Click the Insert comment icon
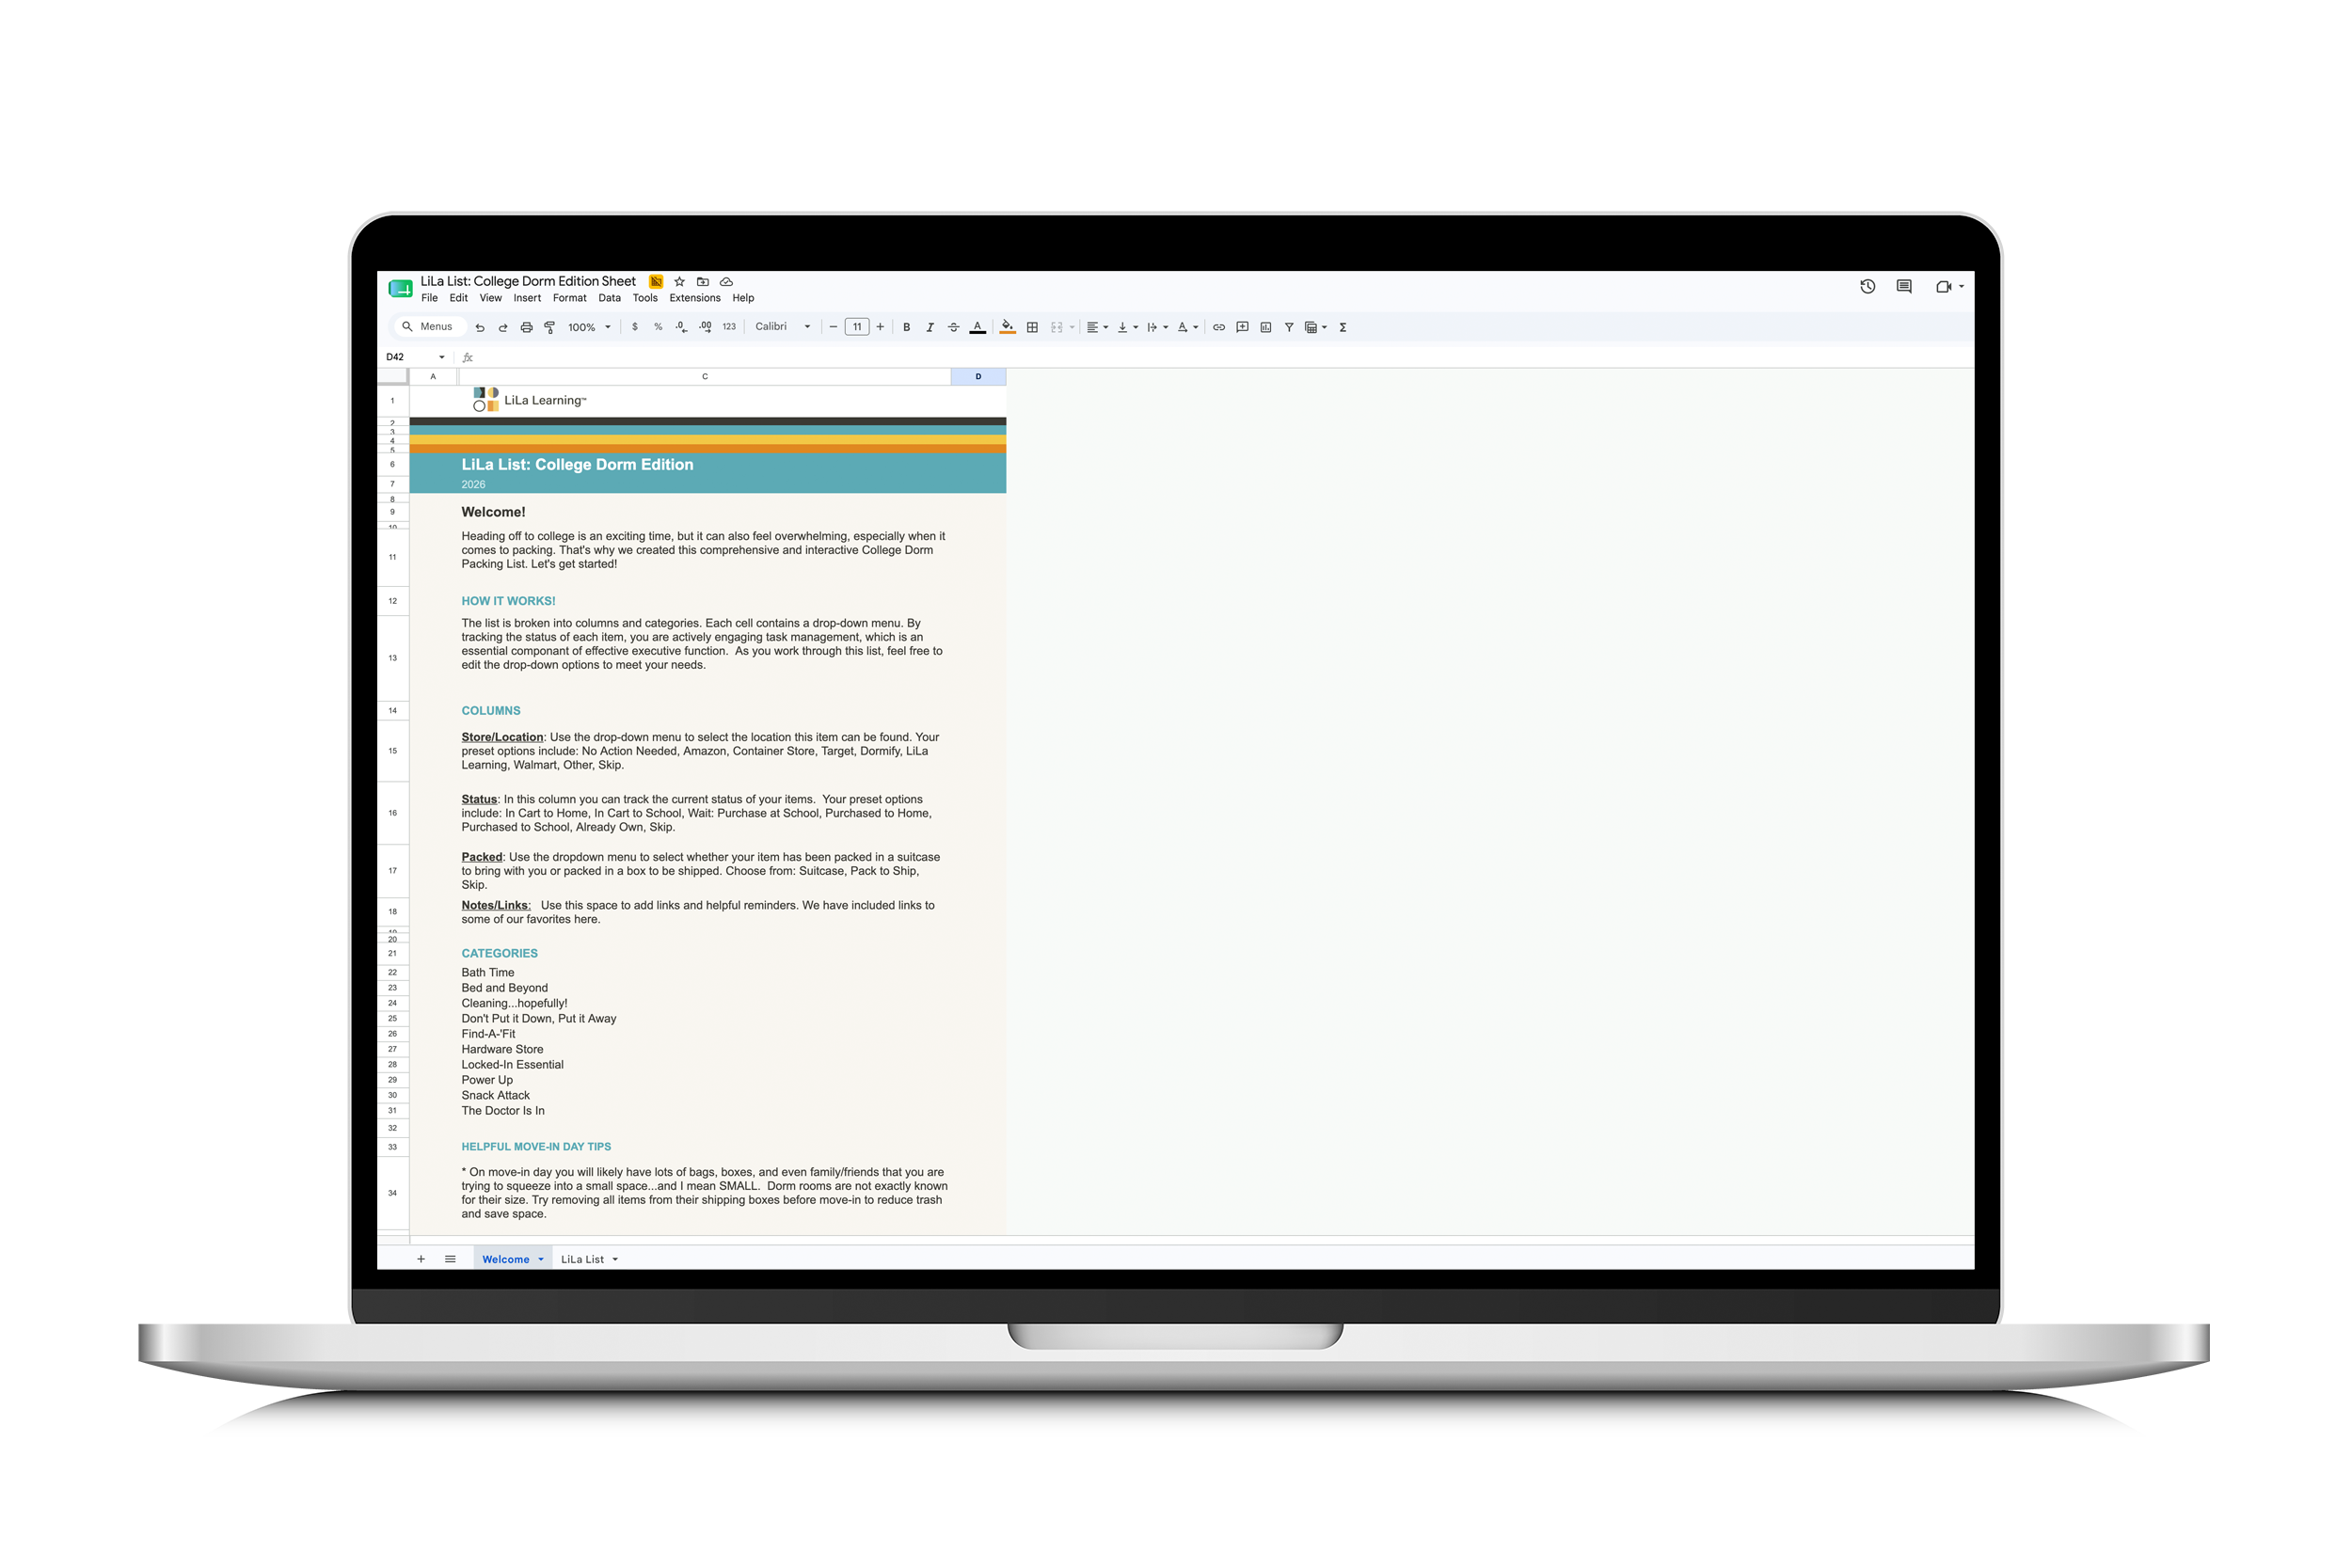The height and width of the screenshot is (1568, 2352). tap(1242, 327)
